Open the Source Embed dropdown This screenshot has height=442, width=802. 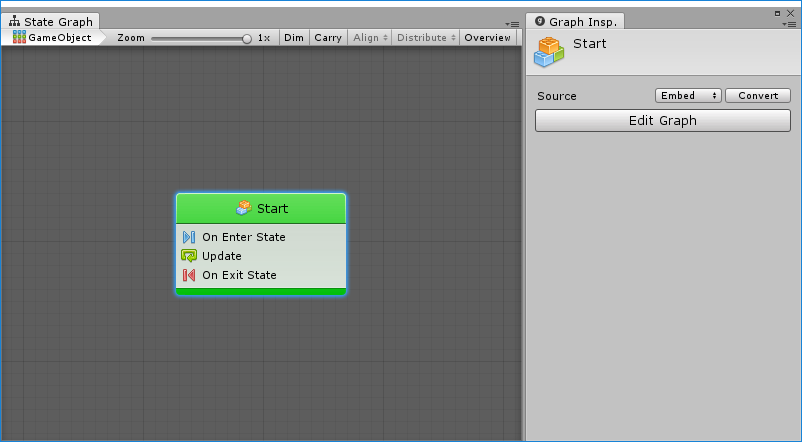[688, 96]
